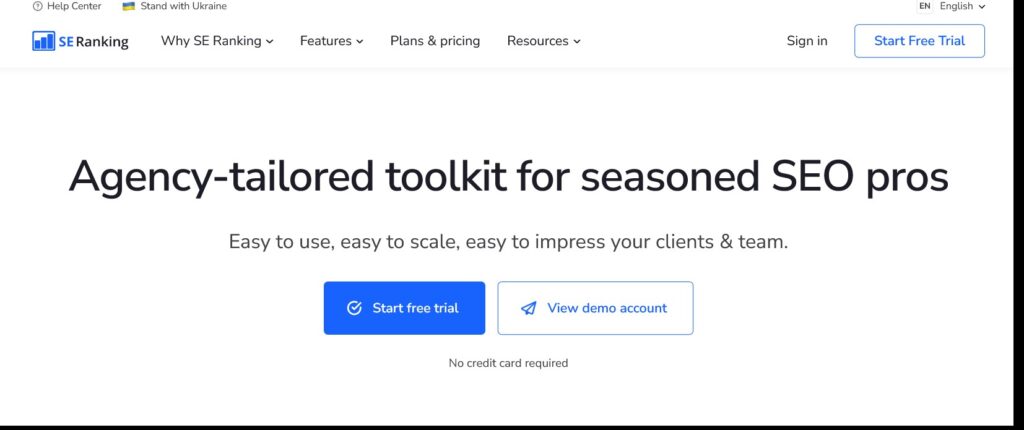Expand the Resources dropdown chevron
Image resolution: width=1024 pixels, height=430 pixels.
pos(577,41)
